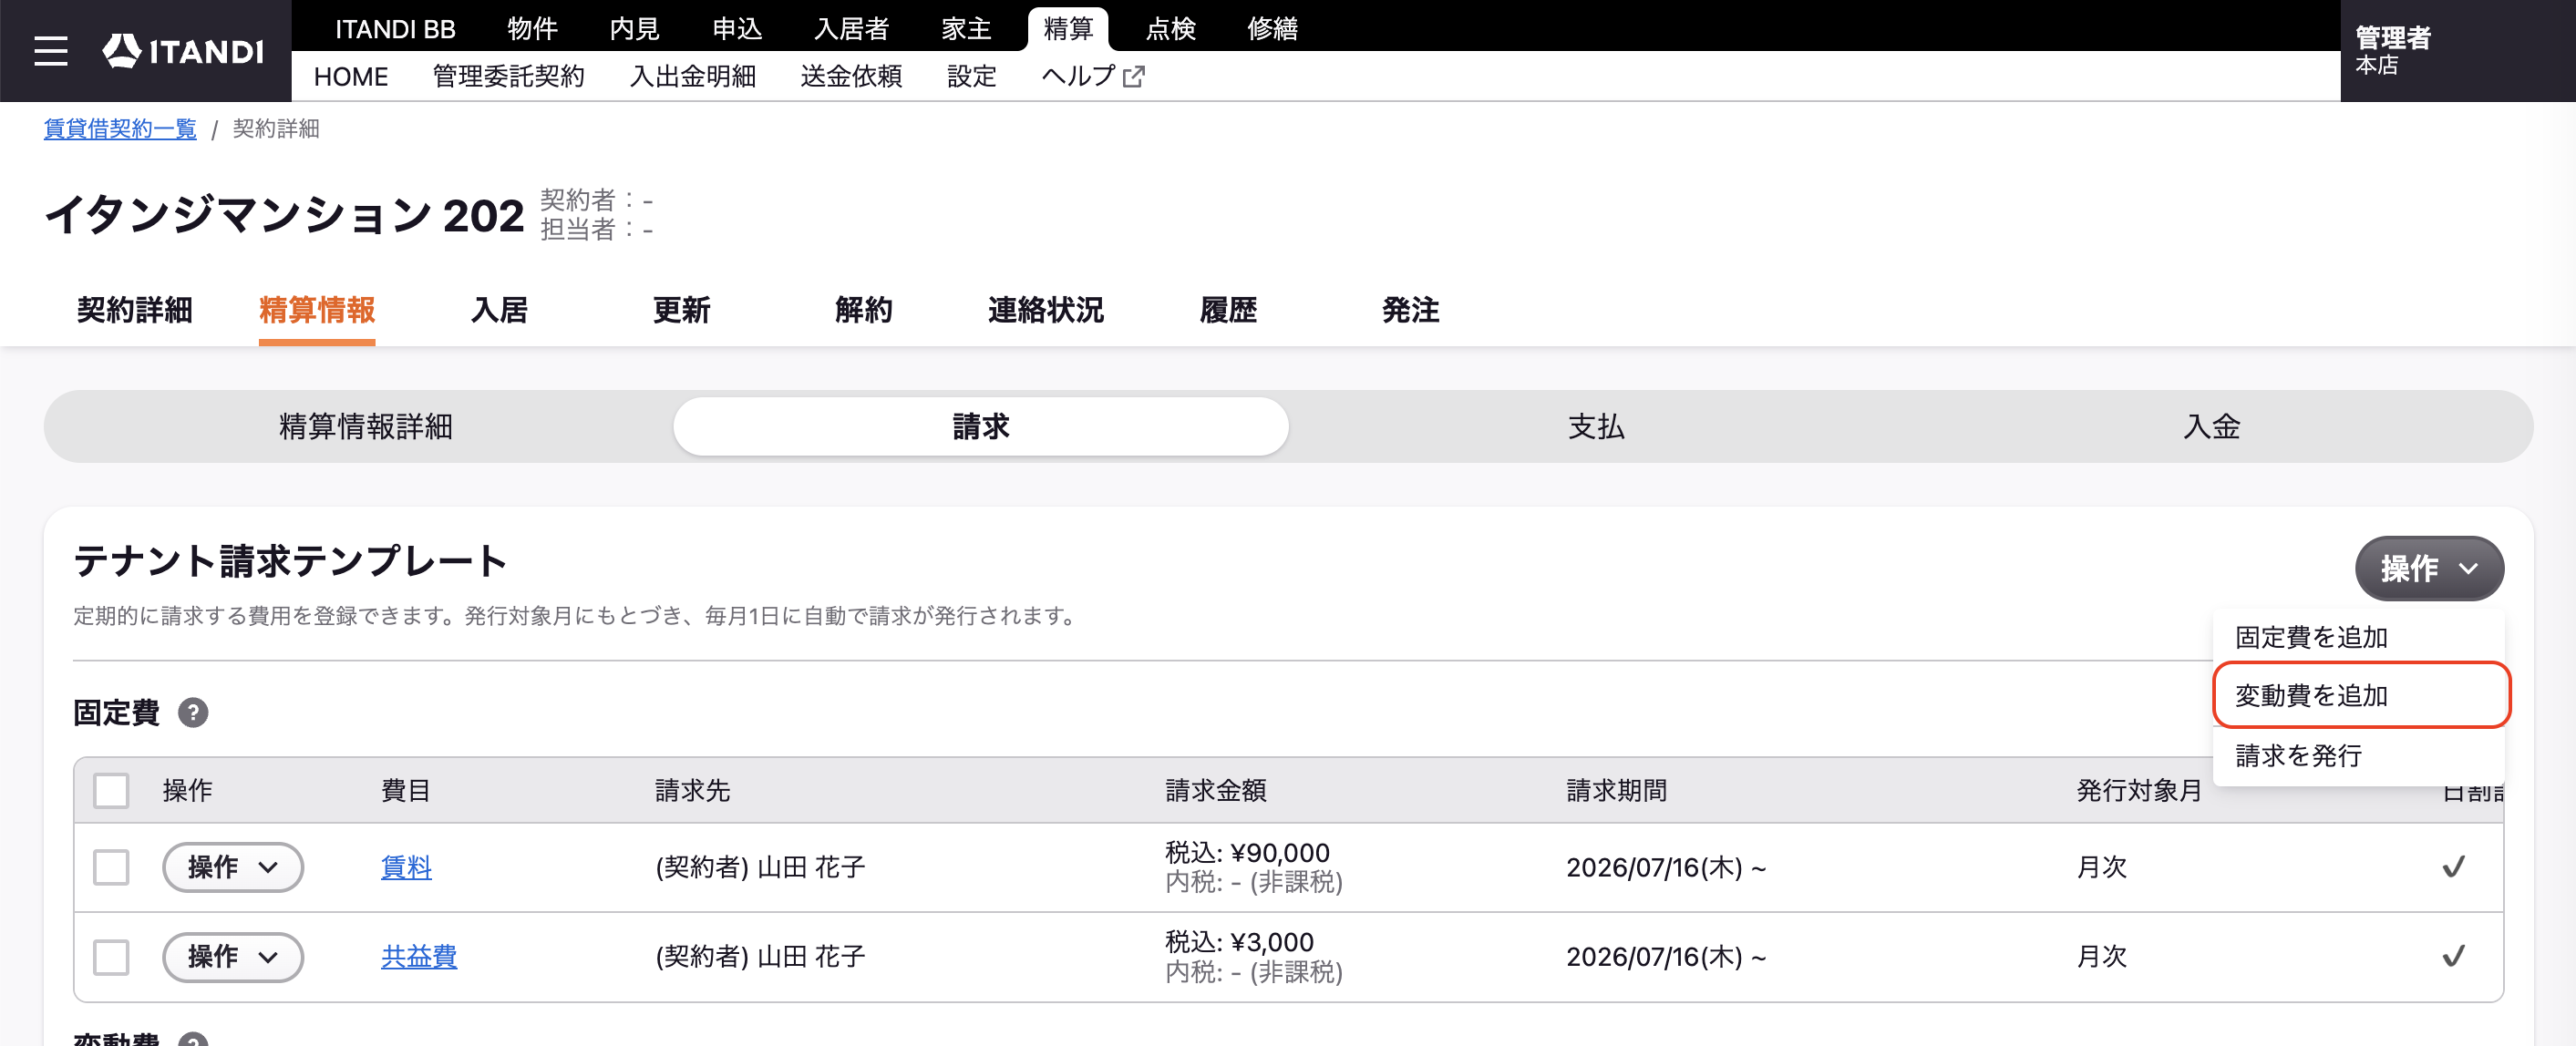This screenshot has height=1046, width=2576.
Task: Open the 共益費 fee item link
Action: point(419,956)
